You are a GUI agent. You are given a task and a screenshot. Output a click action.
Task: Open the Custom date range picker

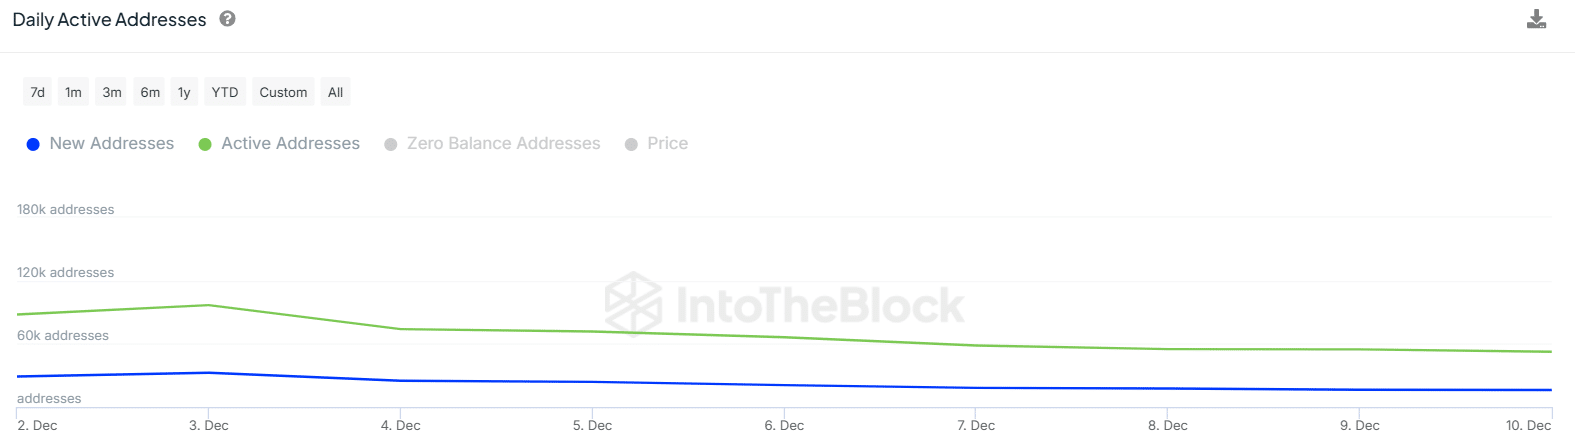point(283,92)
